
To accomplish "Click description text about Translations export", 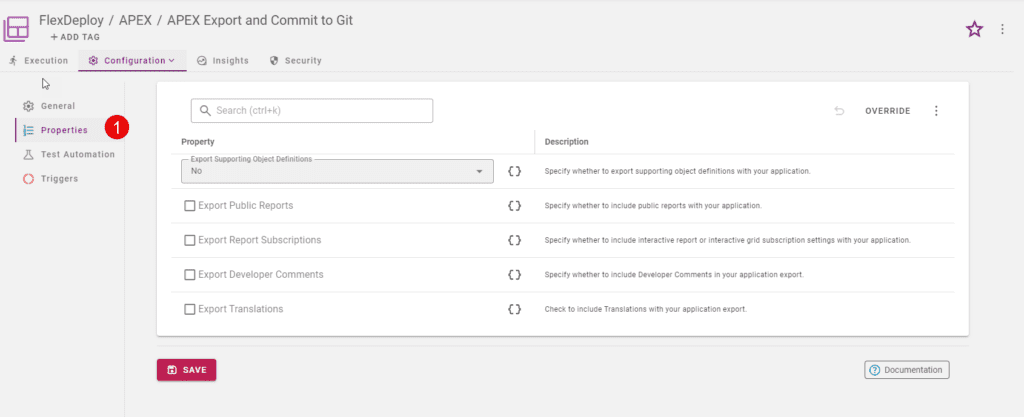I will click(x=645, y=309).
